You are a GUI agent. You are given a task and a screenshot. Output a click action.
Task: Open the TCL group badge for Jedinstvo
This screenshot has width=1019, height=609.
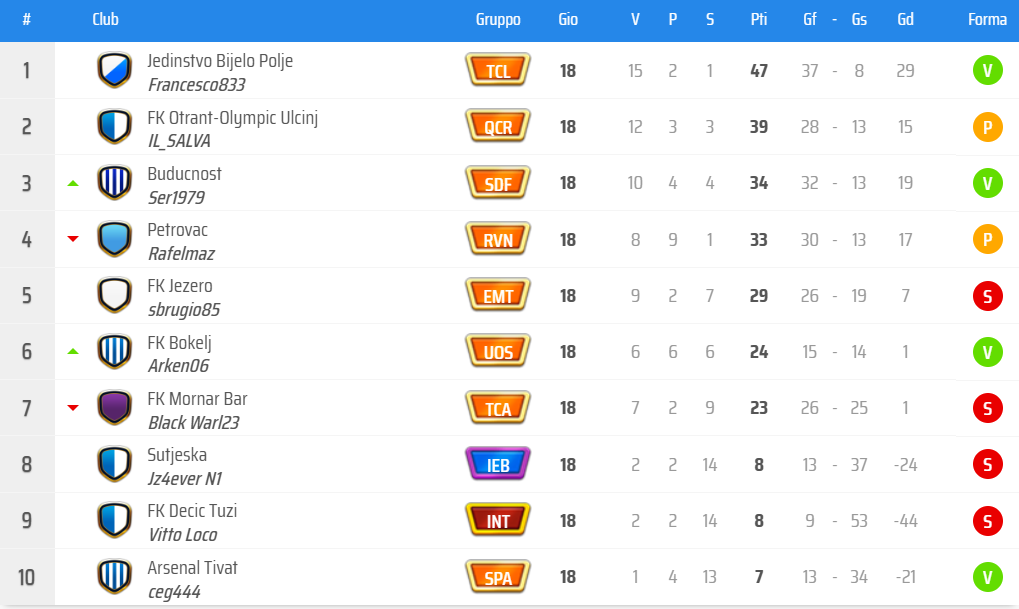tap(498, 70)
